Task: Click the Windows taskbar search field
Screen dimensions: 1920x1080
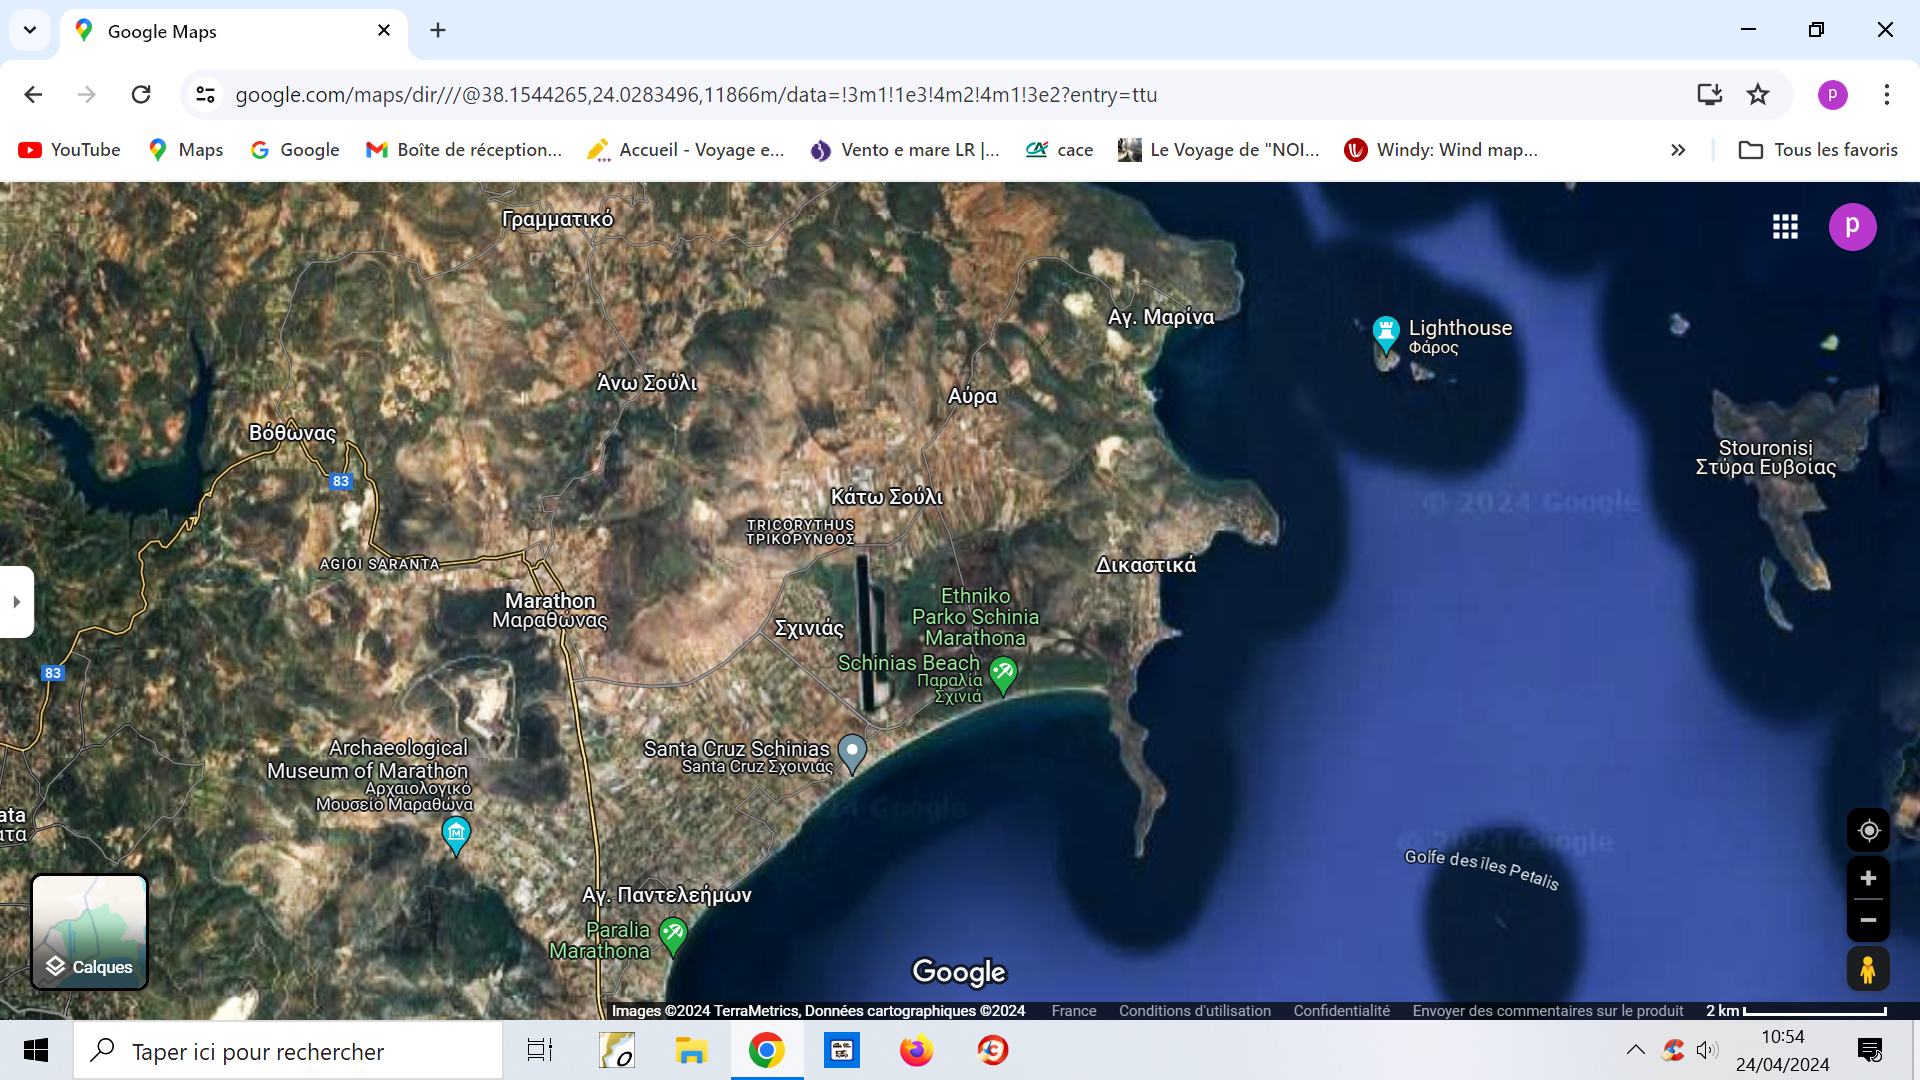Action: pyautogui.click(x=290, y=1051)
